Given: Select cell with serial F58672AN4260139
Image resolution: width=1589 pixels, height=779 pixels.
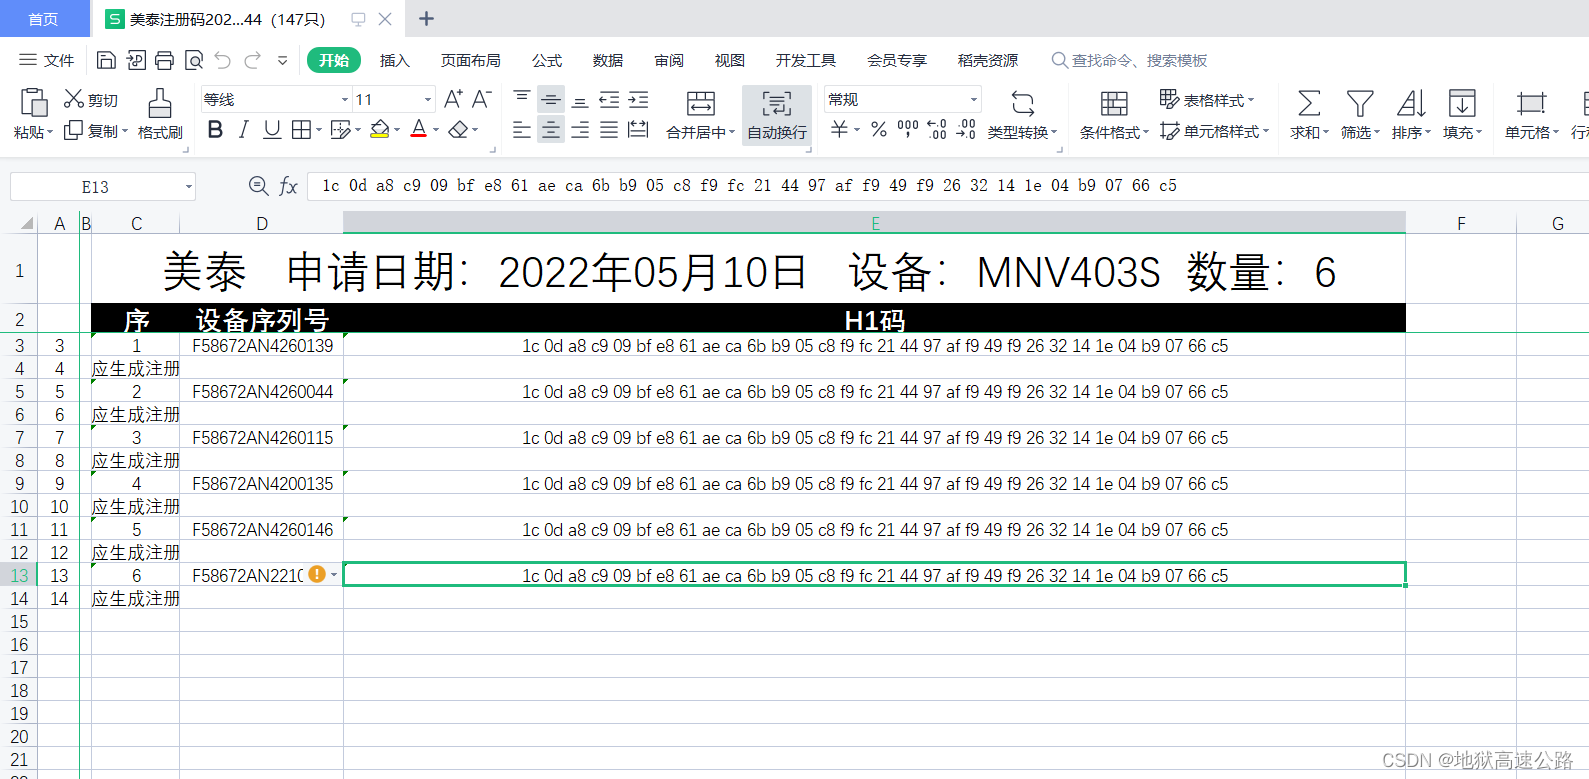Looking at the screenshot, I should point(262,346).
